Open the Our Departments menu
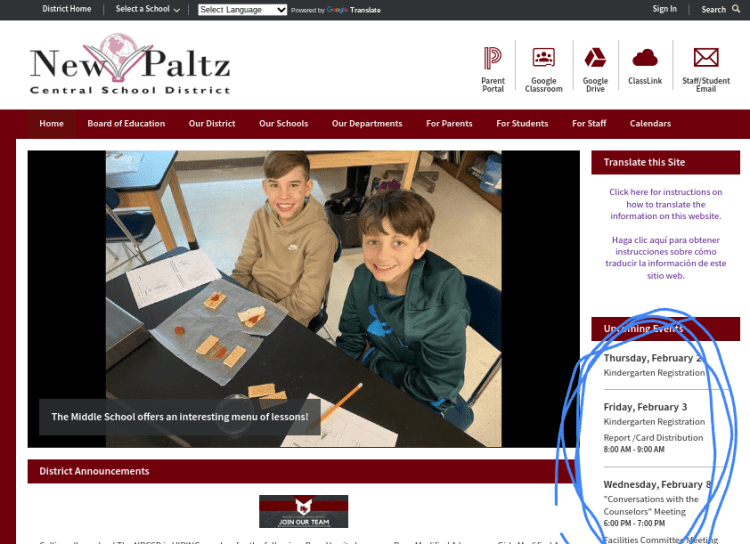The width and height of the screenshot is (750, 544). (367, 124)
